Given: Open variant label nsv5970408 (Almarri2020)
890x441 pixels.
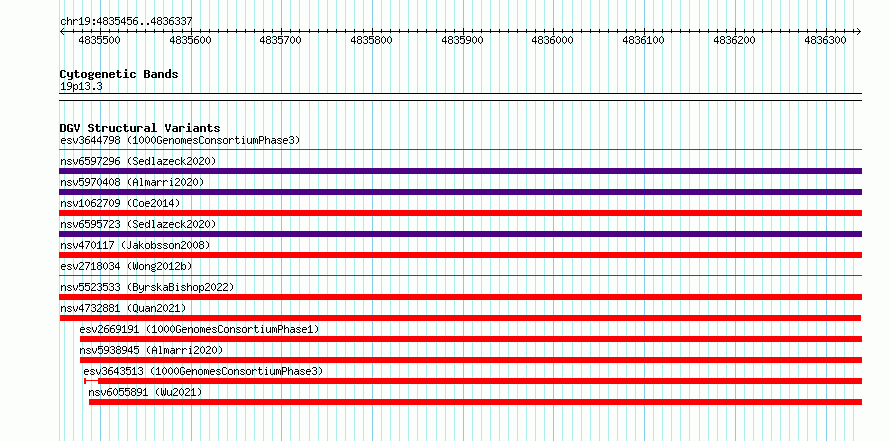Looking at the screenshot, I should [132, 182].
